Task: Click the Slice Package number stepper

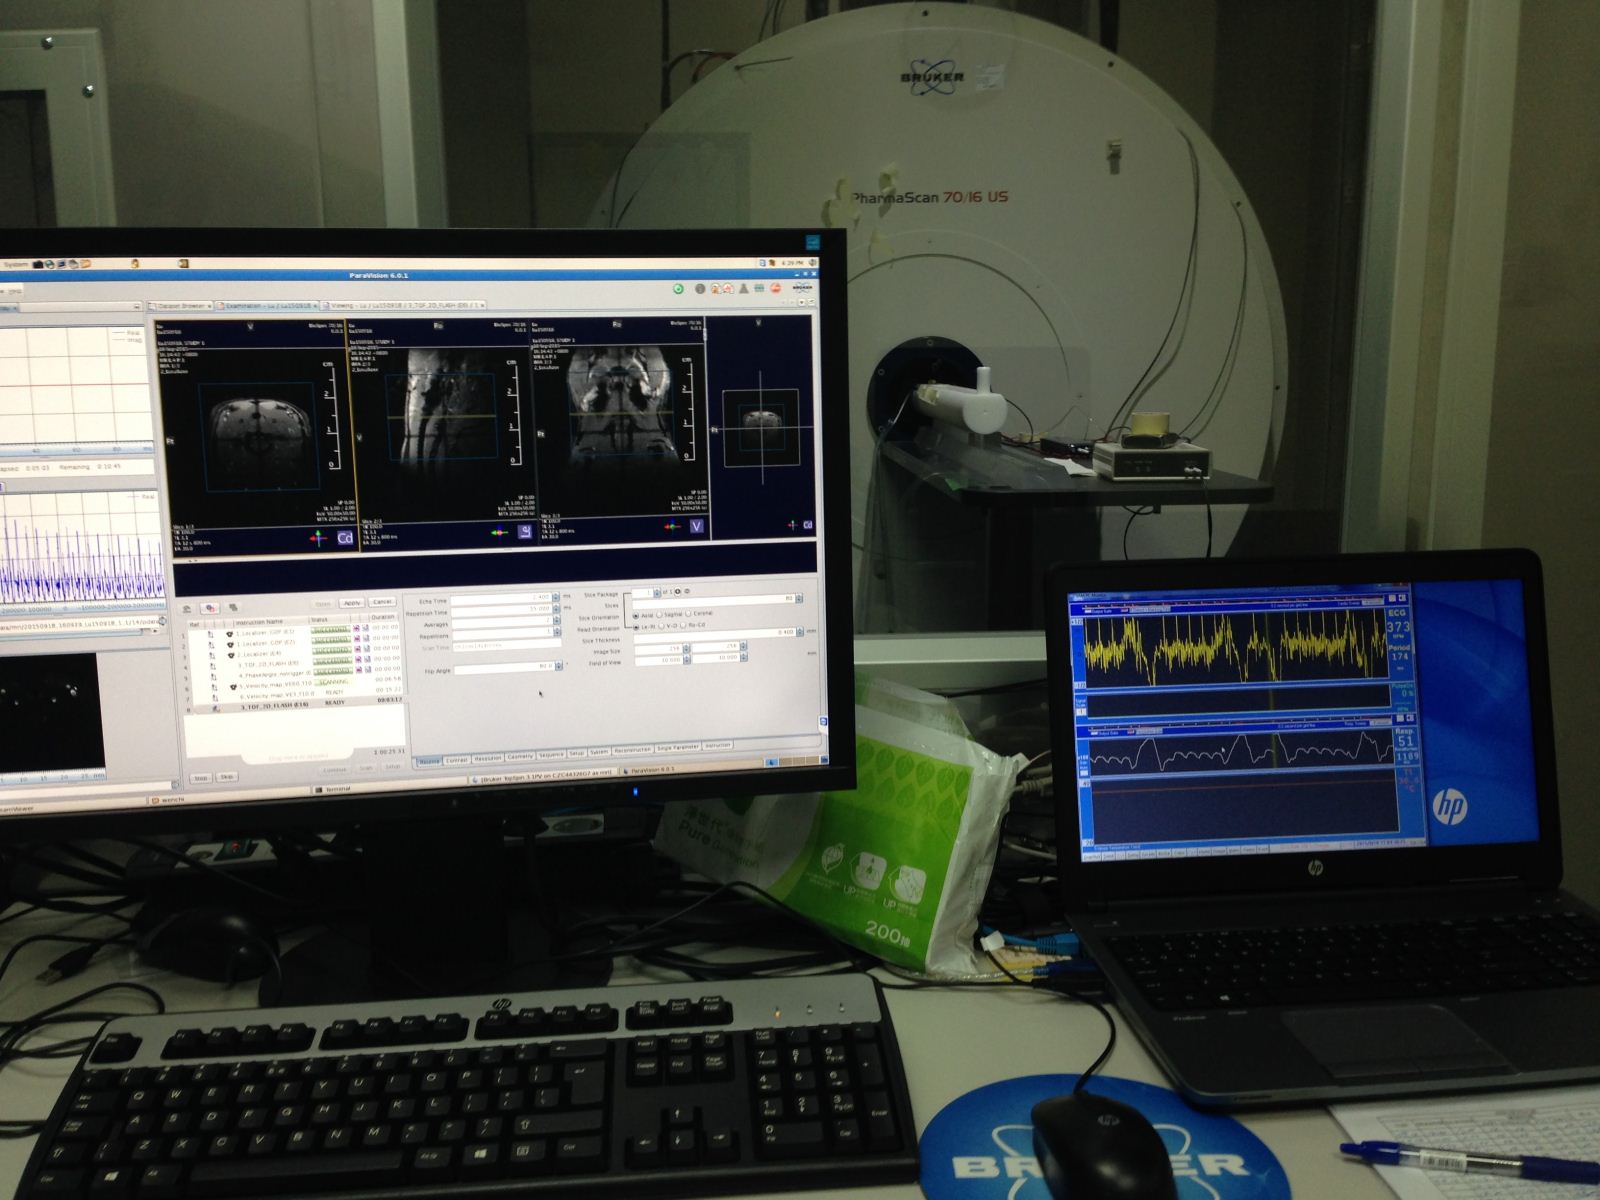Action: click(x=657, y=592)
